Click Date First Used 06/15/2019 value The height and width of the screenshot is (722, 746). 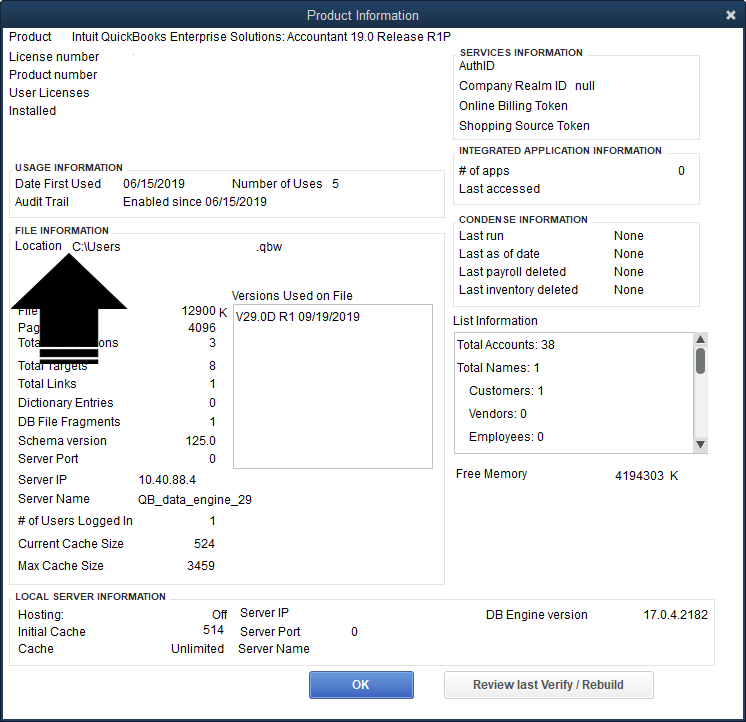(x=154, y=184)
